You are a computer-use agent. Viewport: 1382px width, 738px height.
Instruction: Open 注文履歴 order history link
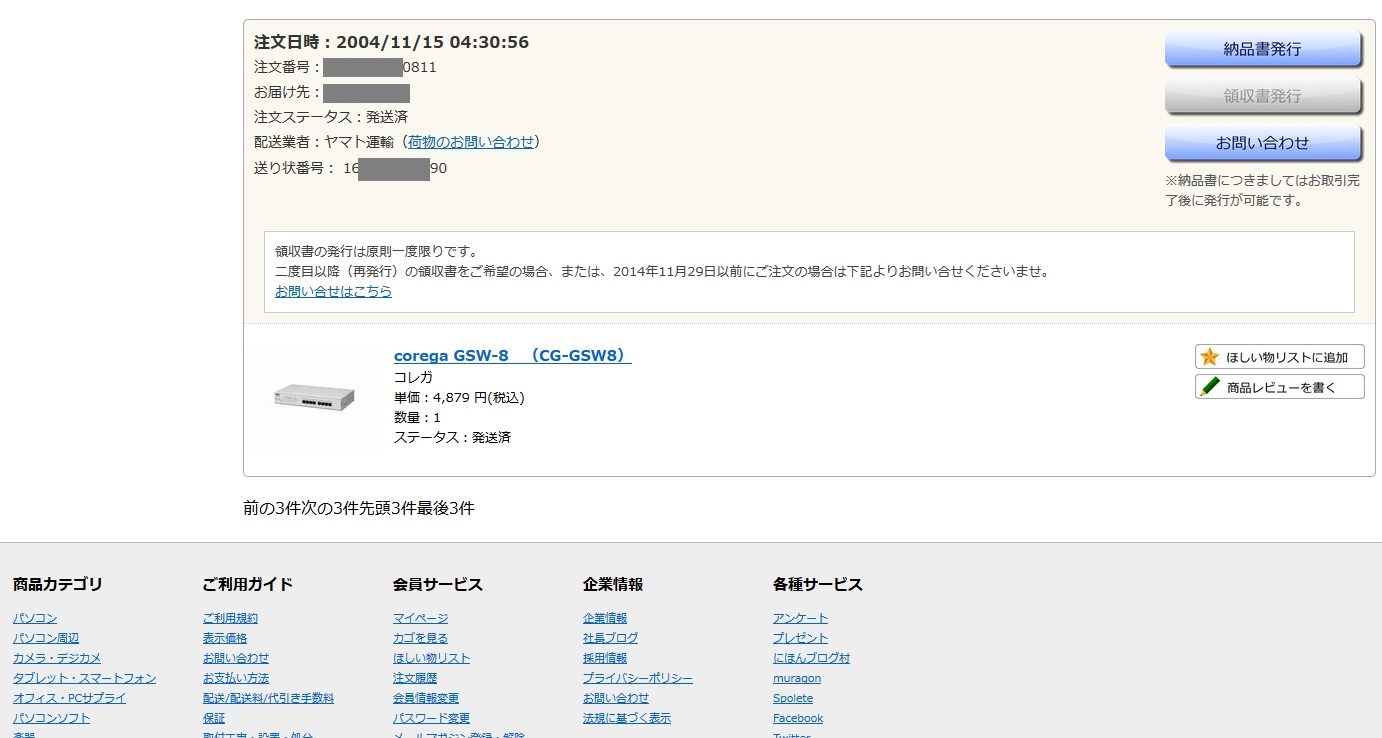pyautogui.click(x=415, y=678)
